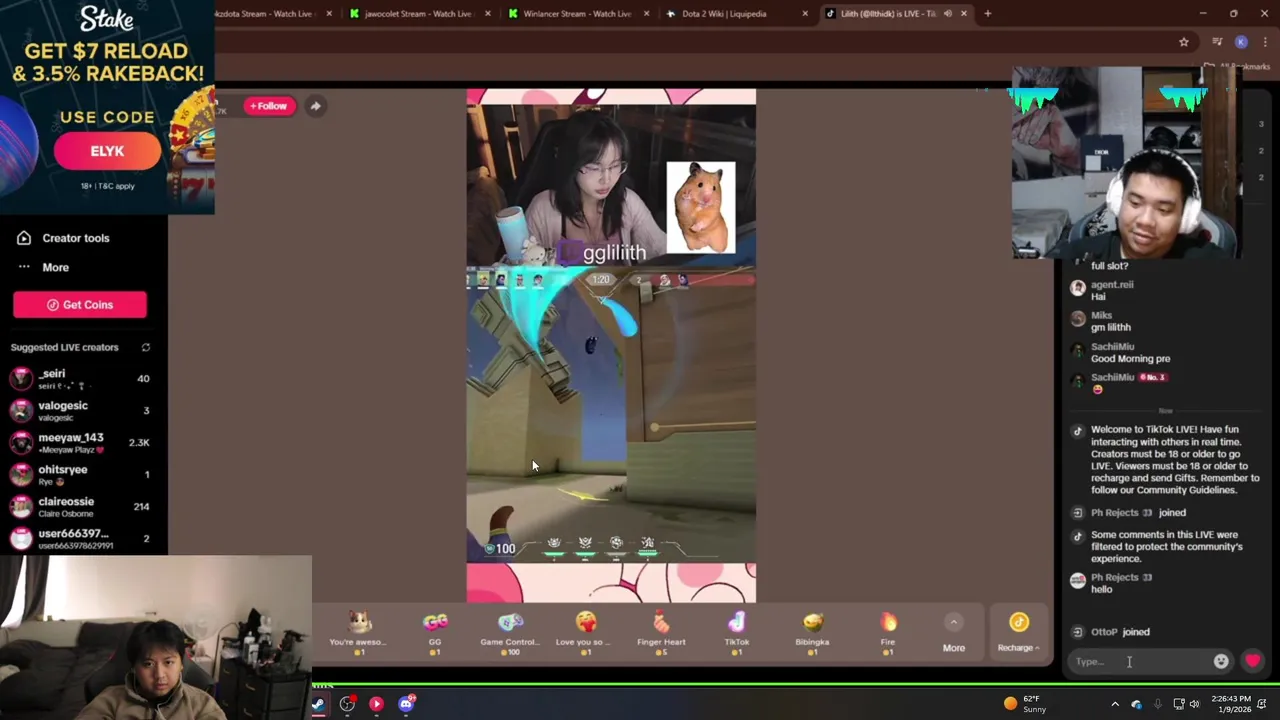
Task: Send the Finger Heart gift
Action: click(x=661, y=633)
